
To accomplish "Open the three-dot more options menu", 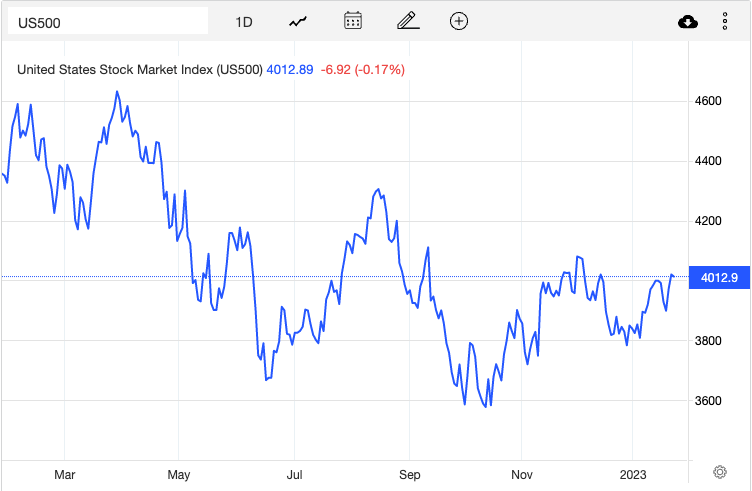I will [x=725, y=22].
